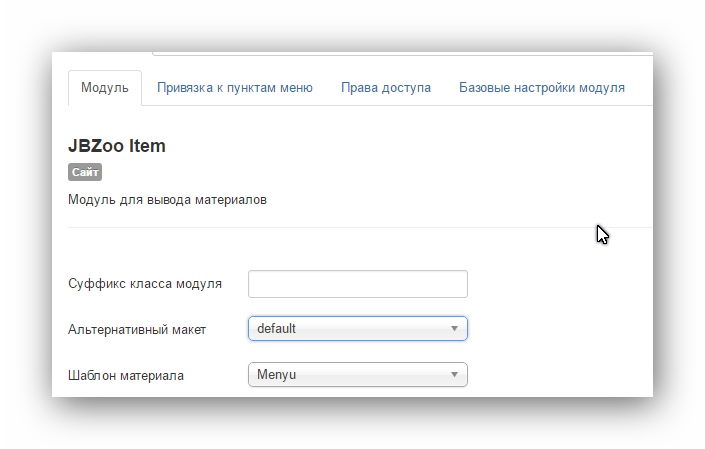Open the Альтернативный макет dropdown
The height and width of the screenshot is (449, 705).
(357, 328)
